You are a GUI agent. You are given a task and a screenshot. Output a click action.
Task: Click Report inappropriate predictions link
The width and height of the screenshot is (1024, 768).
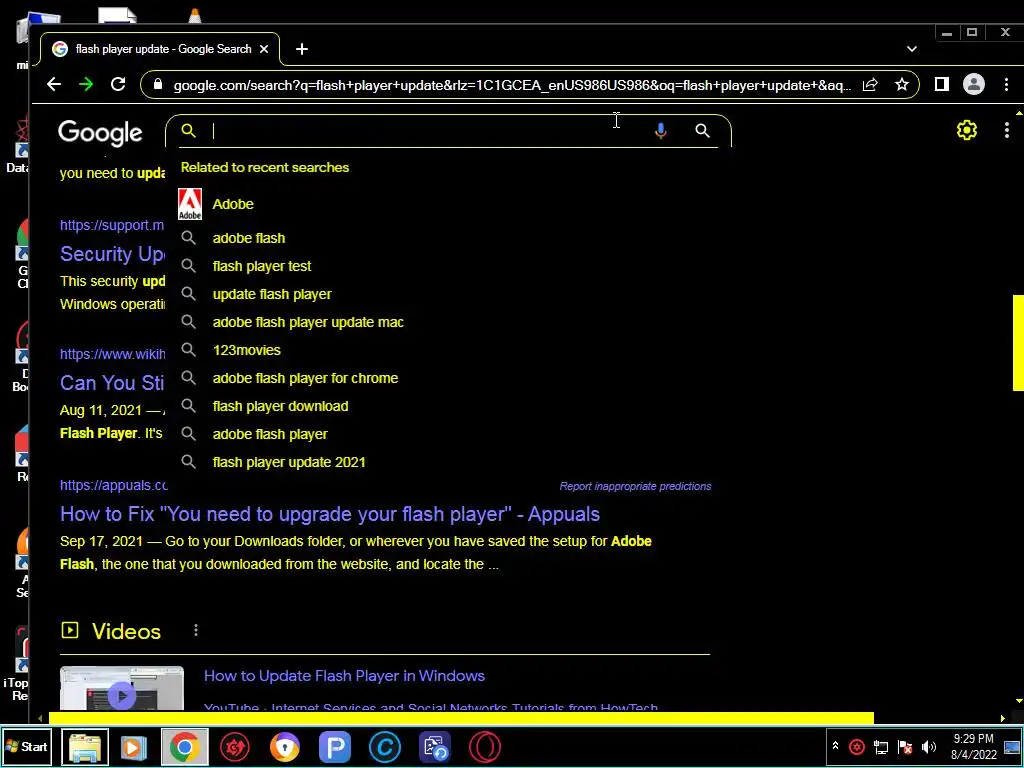click(x=635, y=487)
